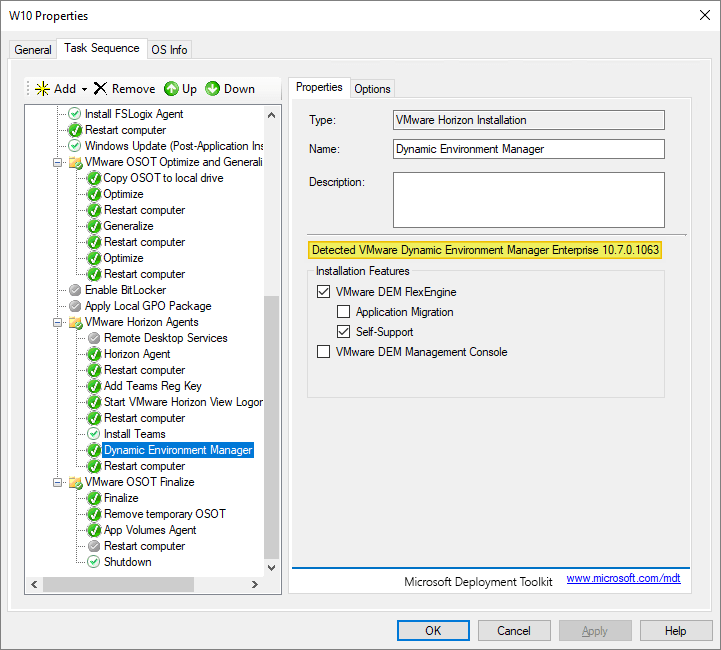Click the green Down arrow icon

[213, 89]
